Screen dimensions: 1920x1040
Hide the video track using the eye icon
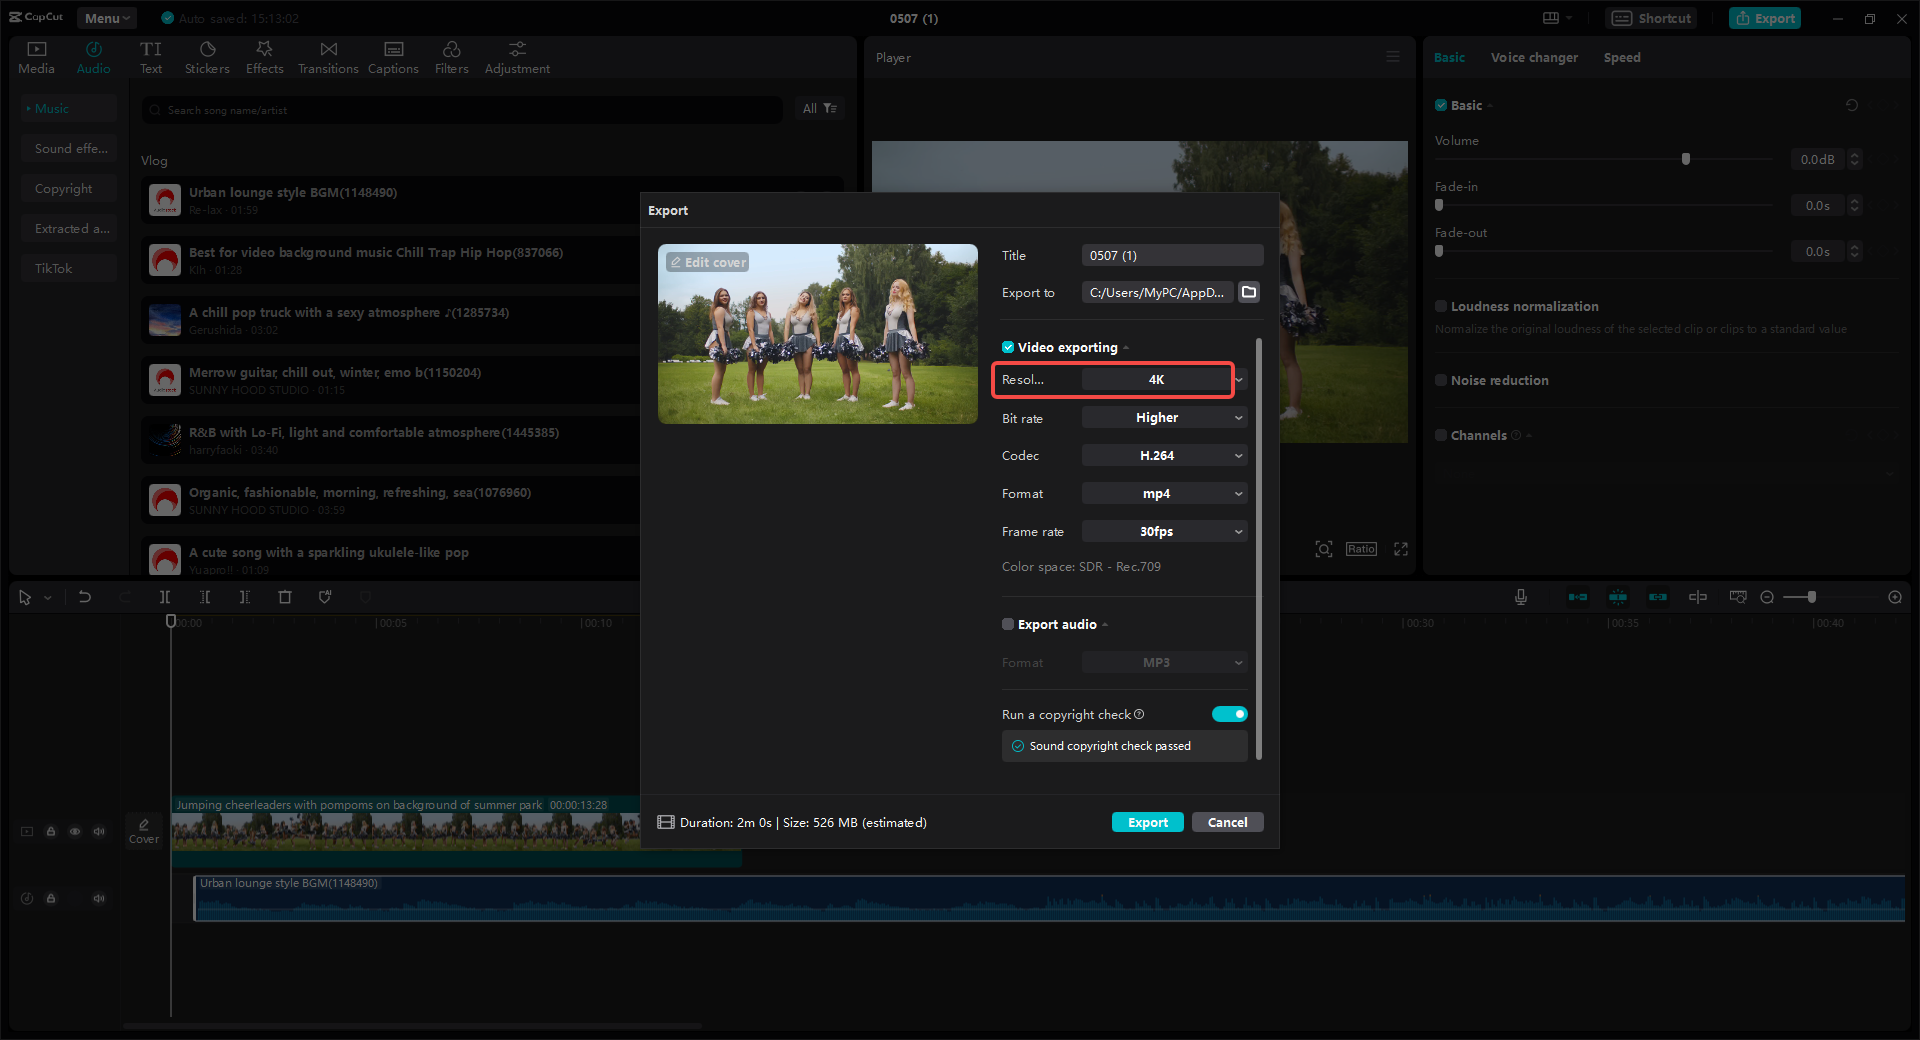[75, 831]
